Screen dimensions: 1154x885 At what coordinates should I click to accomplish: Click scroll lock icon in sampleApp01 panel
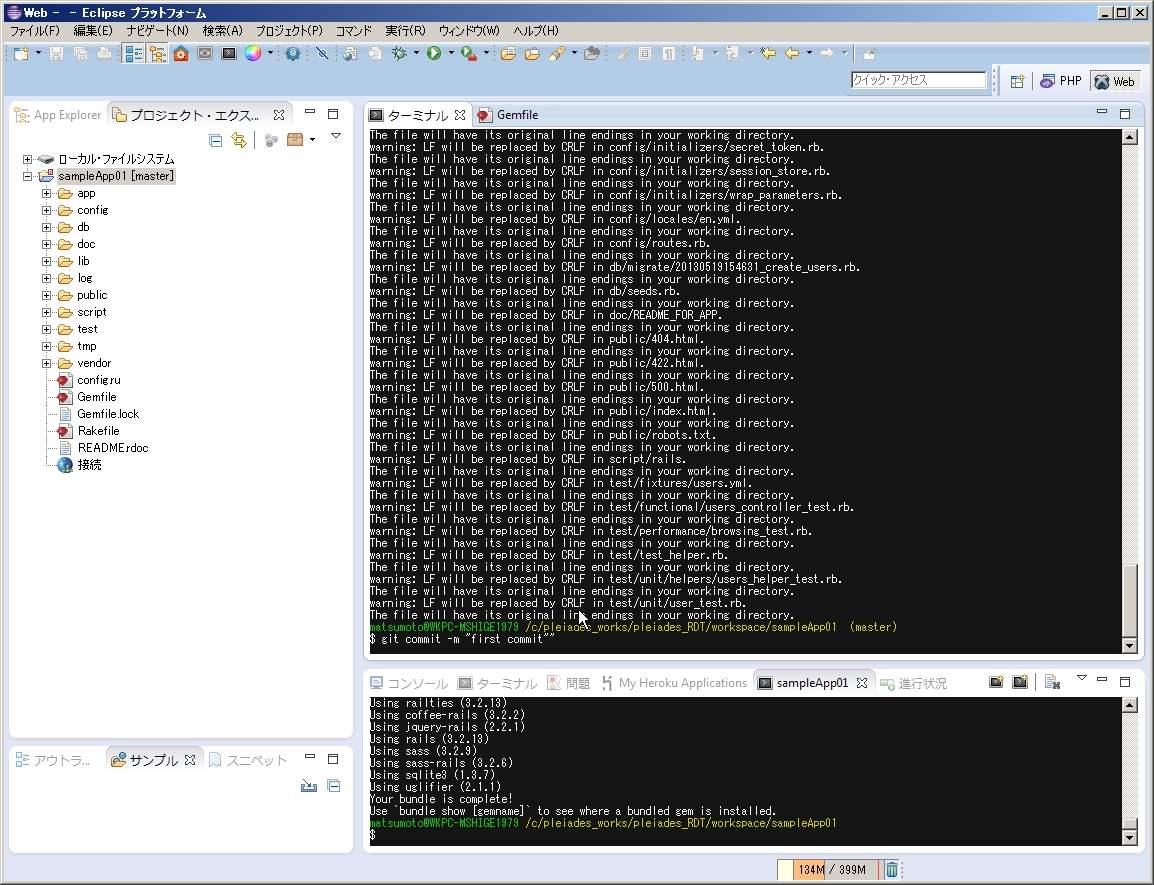coord(1052,683)
